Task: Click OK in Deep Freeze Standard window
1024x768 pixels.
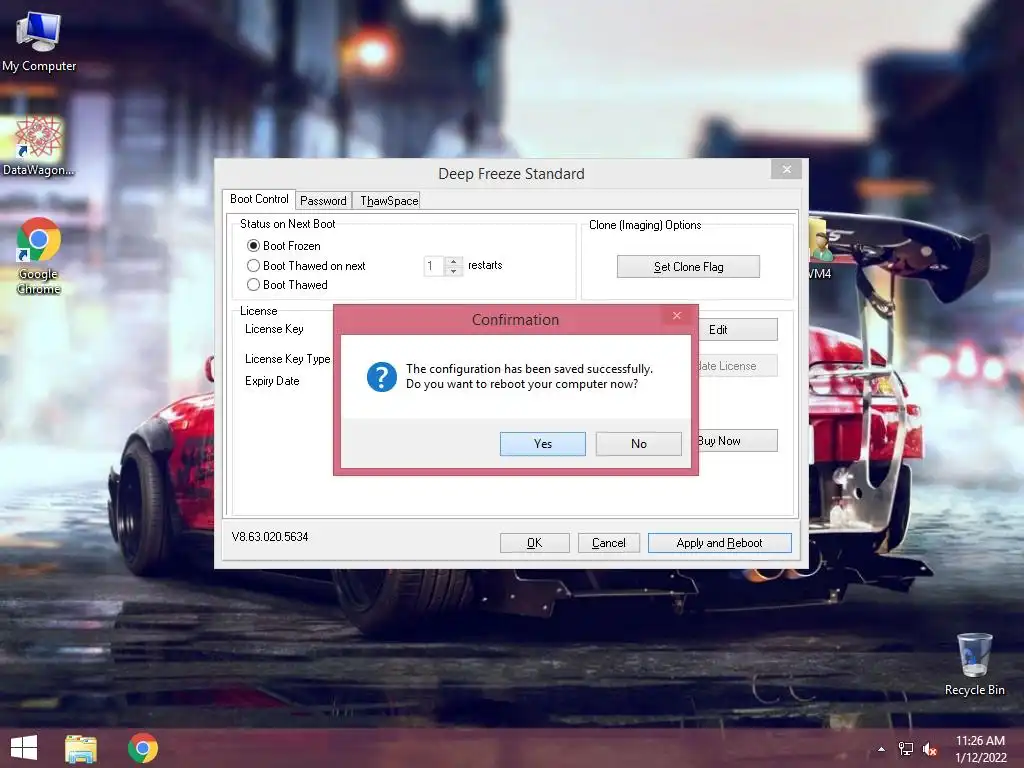Action: tap(534, 543)
